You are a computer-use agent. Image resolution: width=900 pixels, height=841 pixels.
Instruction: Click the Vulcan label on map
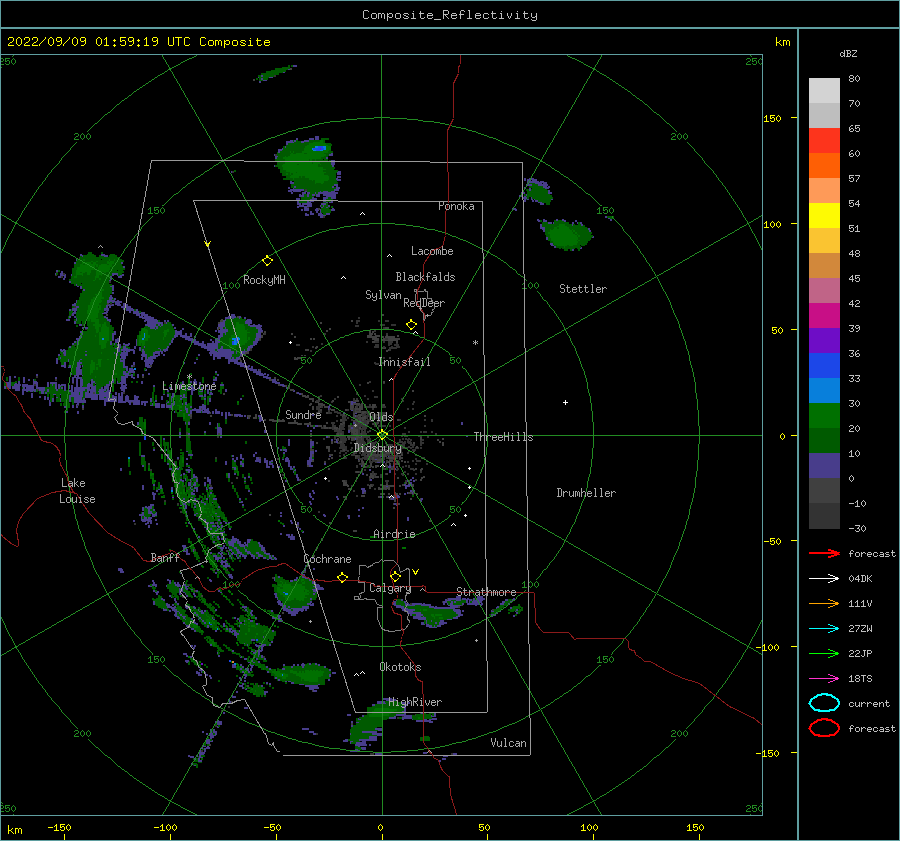click(509, 743)
